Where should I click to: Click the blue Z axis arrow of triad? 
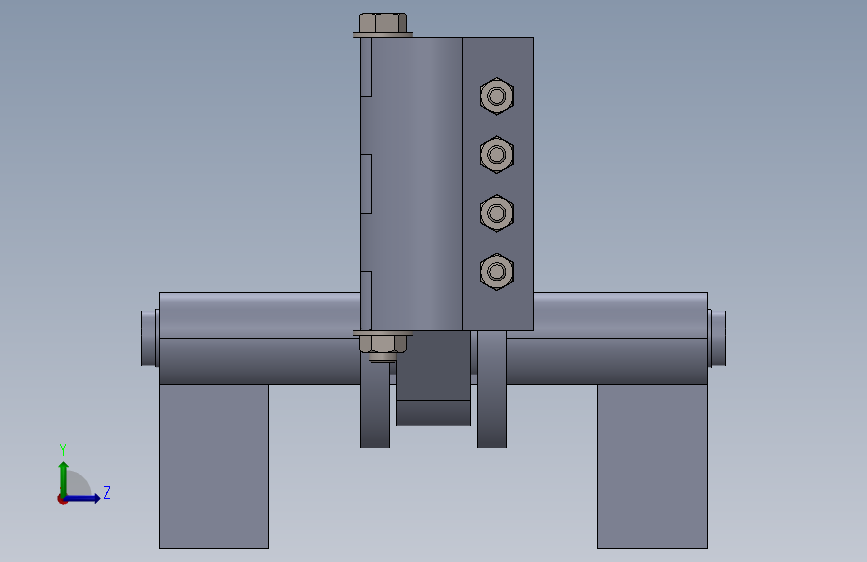pyautogui.click(x=83, y=498)
